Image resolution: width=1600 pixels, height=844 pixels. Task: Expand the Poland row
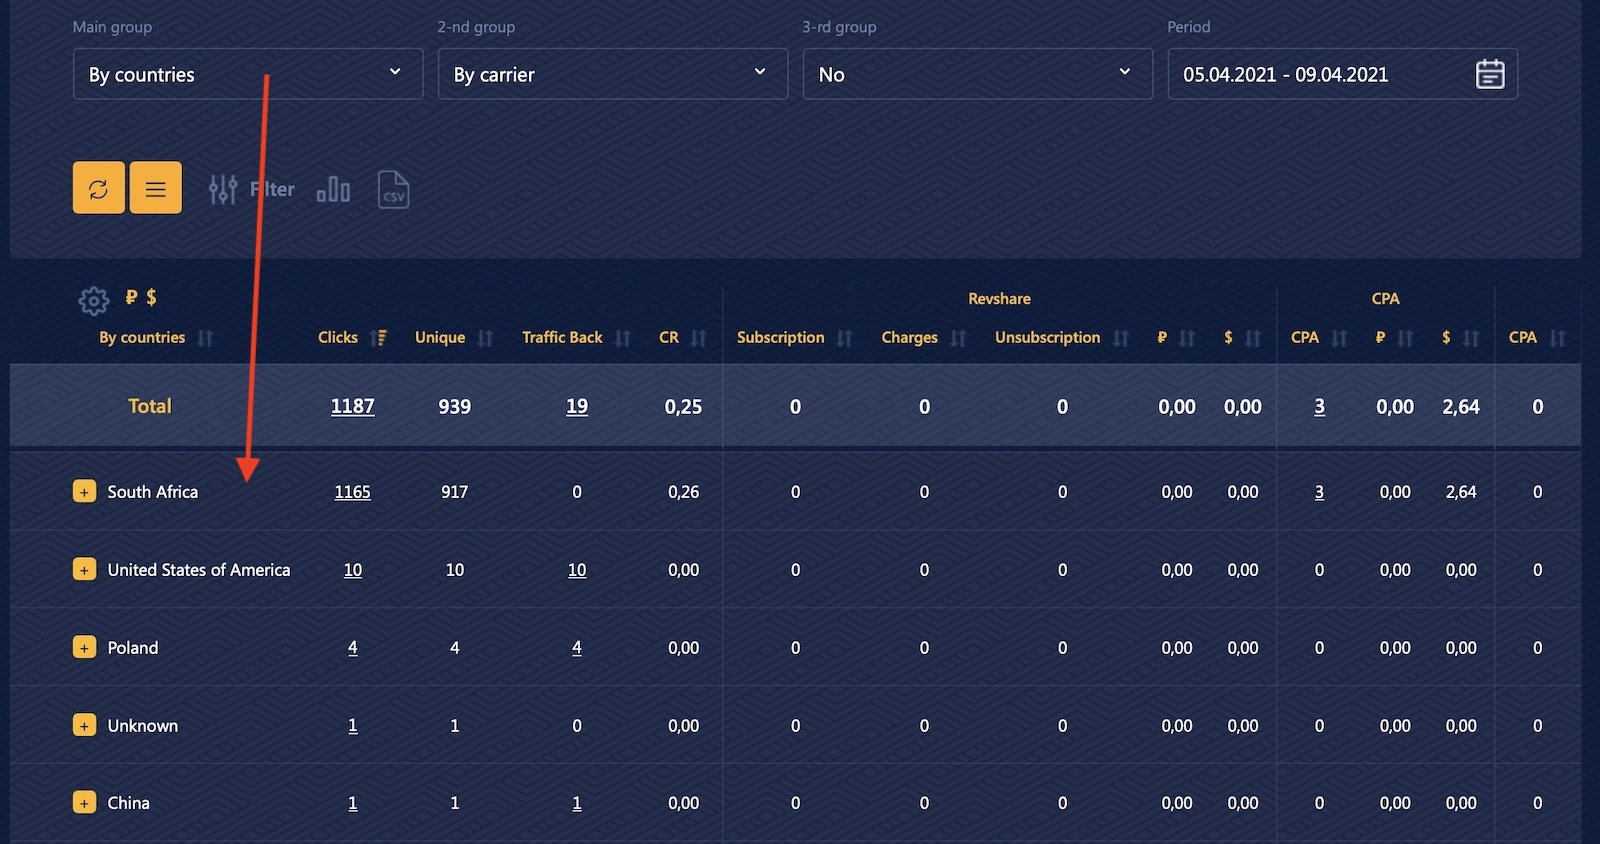(x=84, y=648)
